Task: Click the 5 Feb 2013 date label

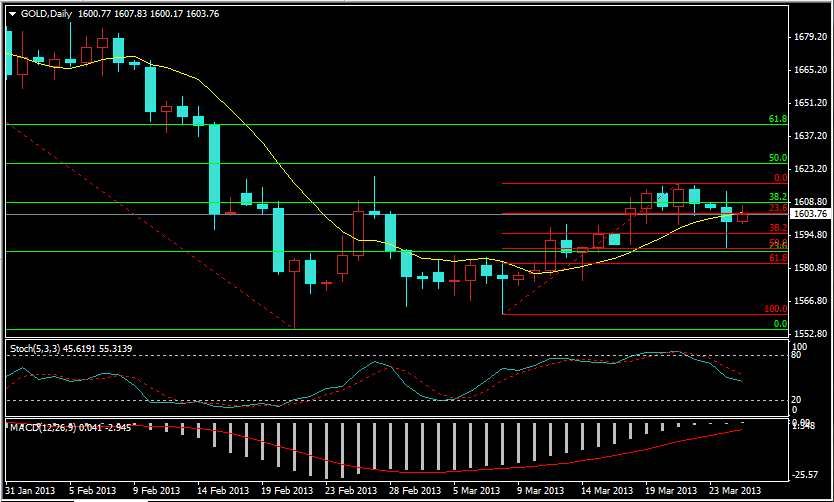Action: coord(93,490)
